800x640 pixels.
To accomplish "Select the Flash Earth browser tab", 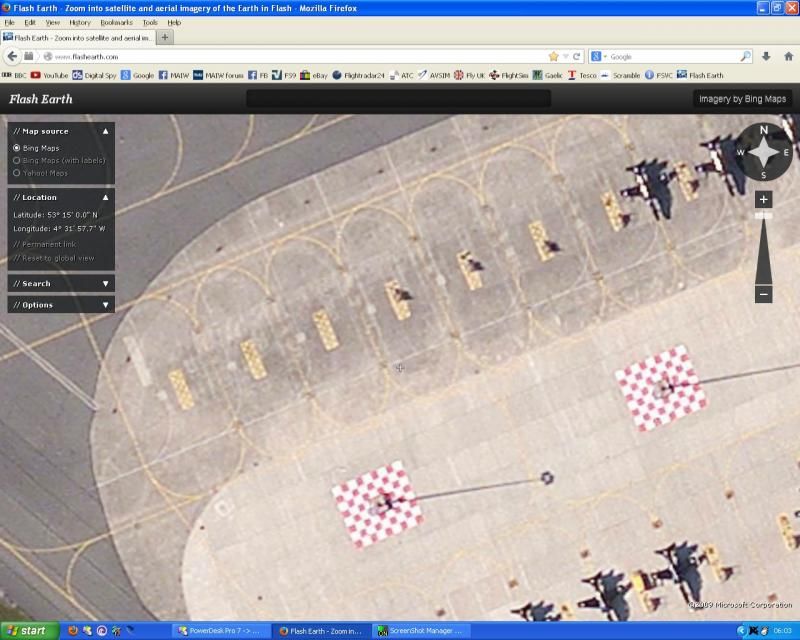I will 78,37.
